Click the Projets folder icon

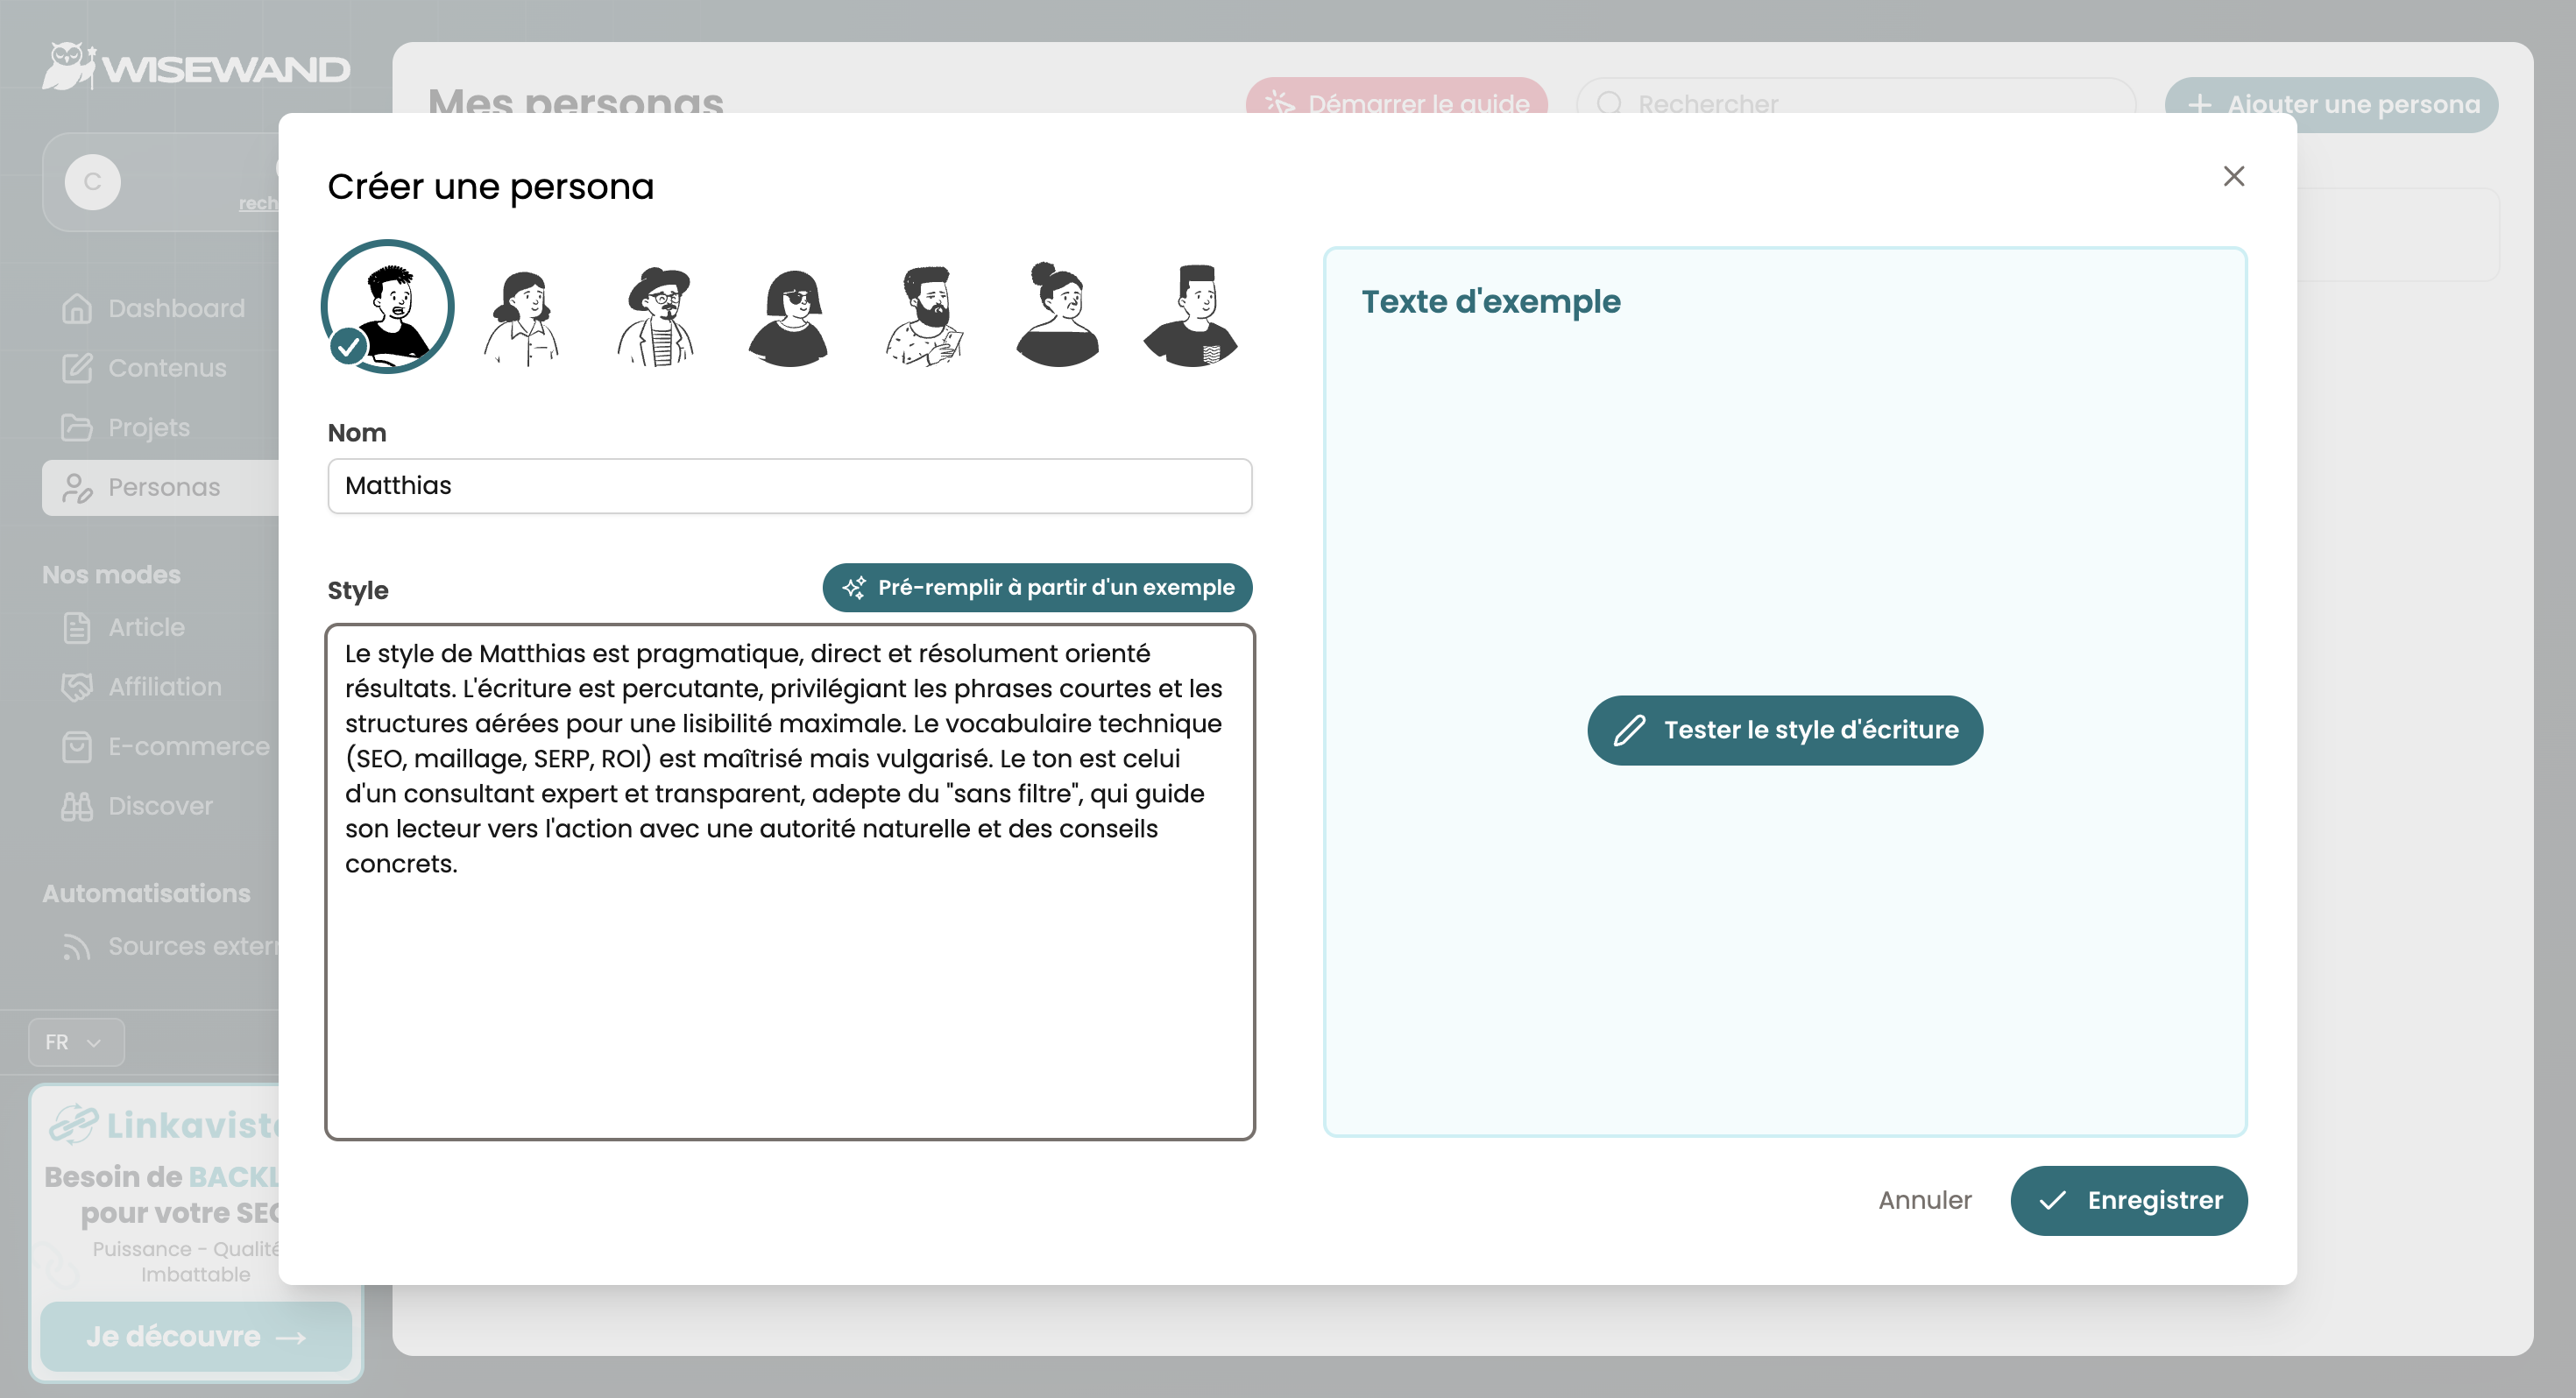point(78,427)
